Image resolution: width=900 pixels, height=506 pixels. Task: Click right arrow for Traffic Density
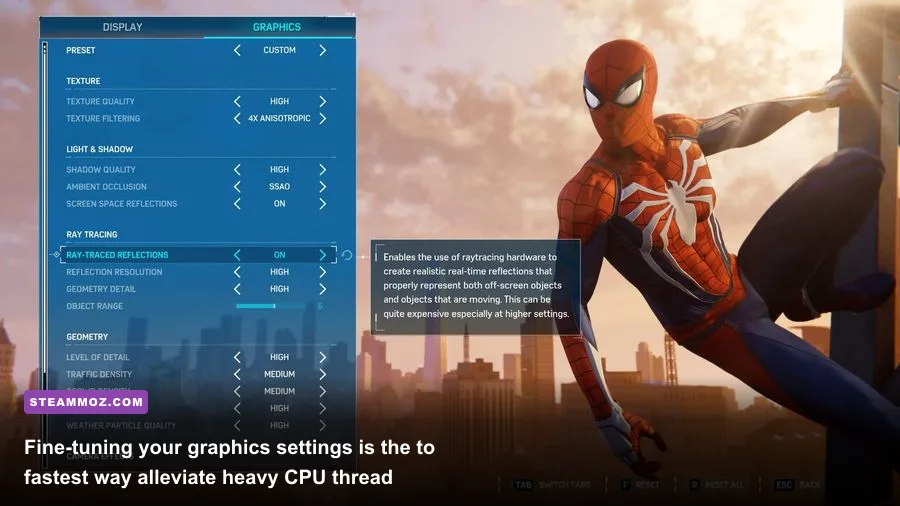pyautogui.click(x=323, y=374)
